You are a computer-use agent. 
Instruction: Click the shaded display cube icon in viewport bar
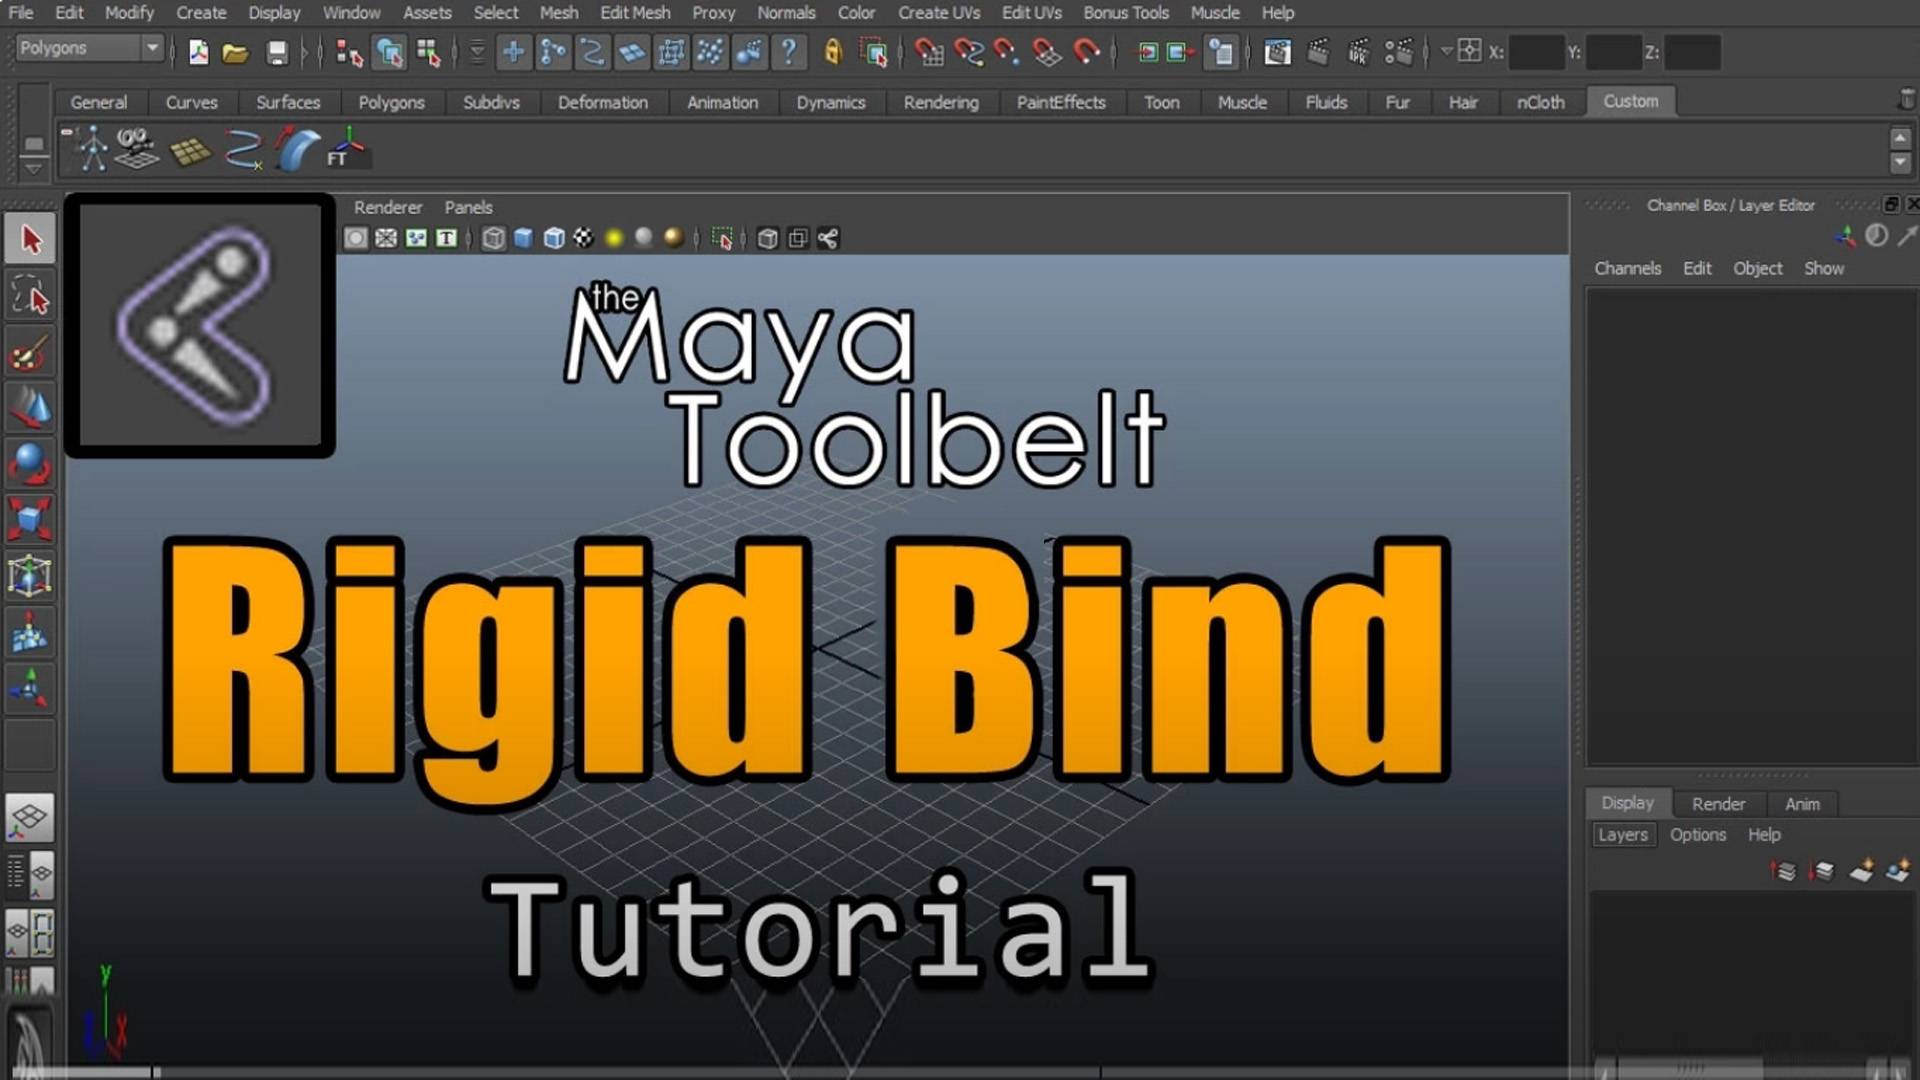tap(522, 238)
